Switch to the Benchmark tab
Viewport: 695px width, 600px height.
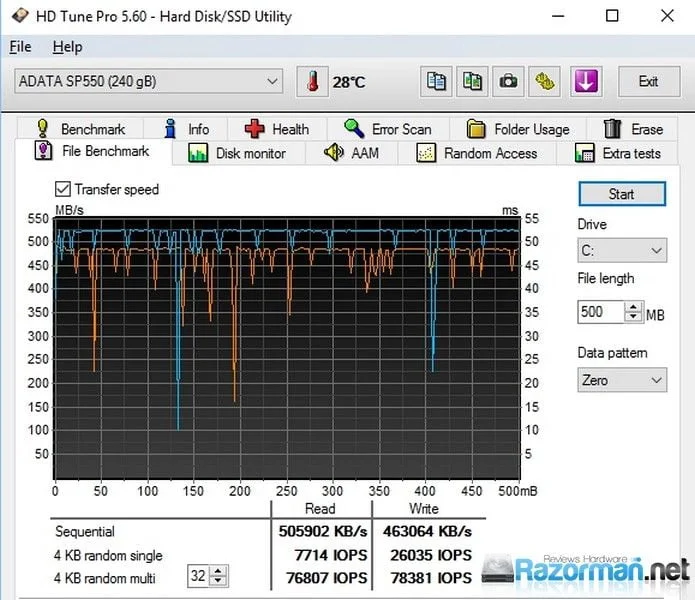pos(80,129)
